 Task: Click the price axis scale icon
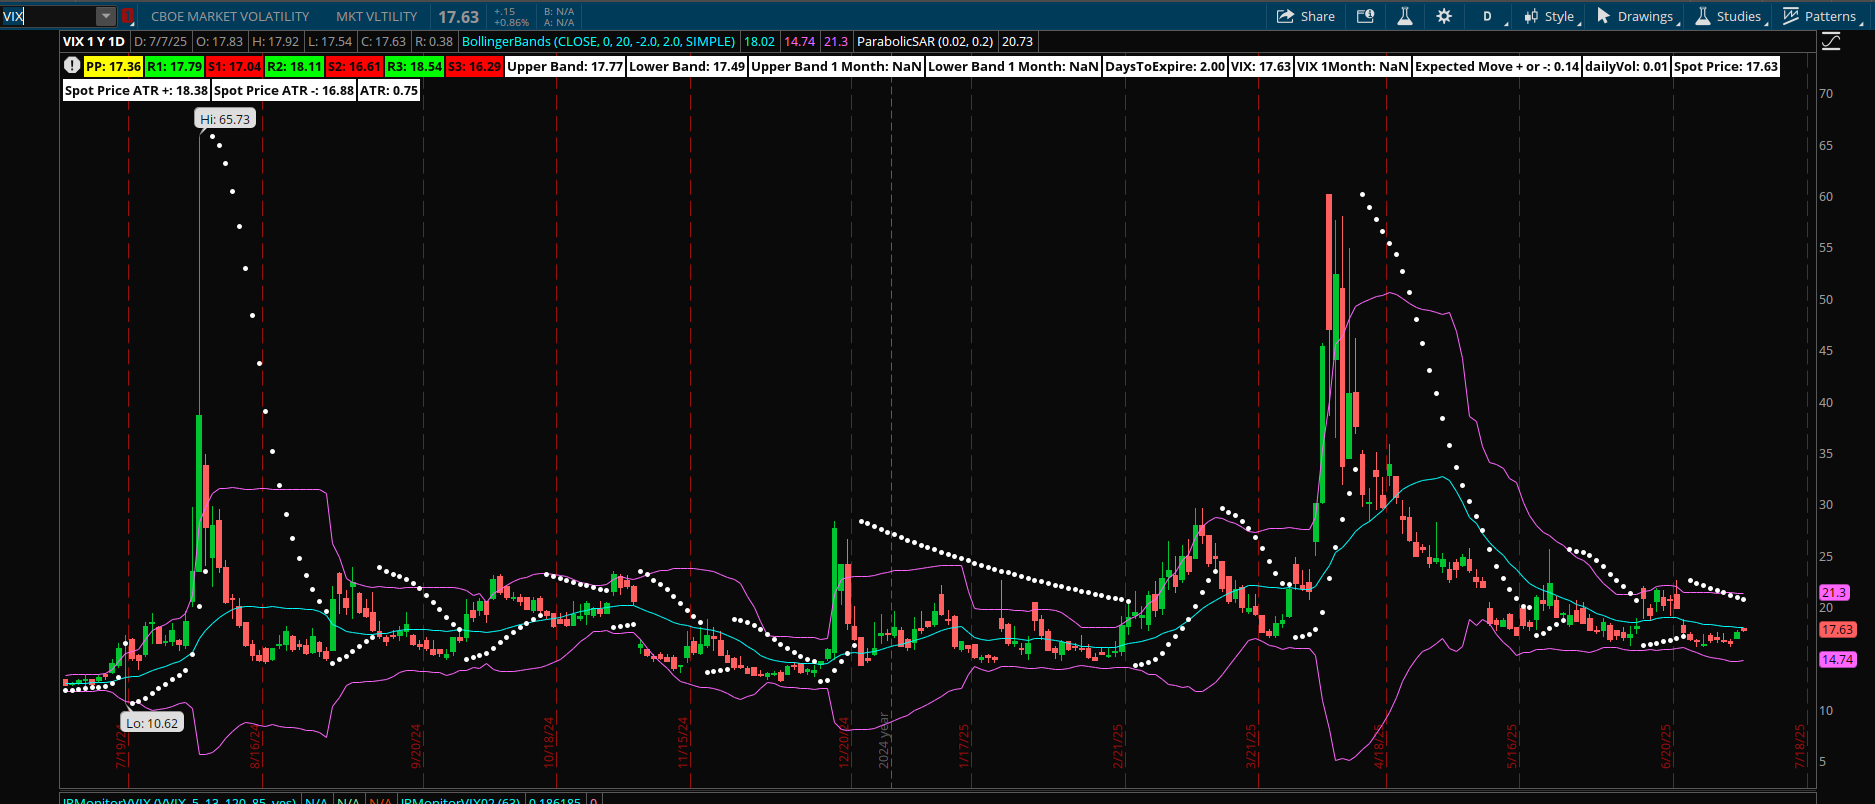tap(1831, 41)
